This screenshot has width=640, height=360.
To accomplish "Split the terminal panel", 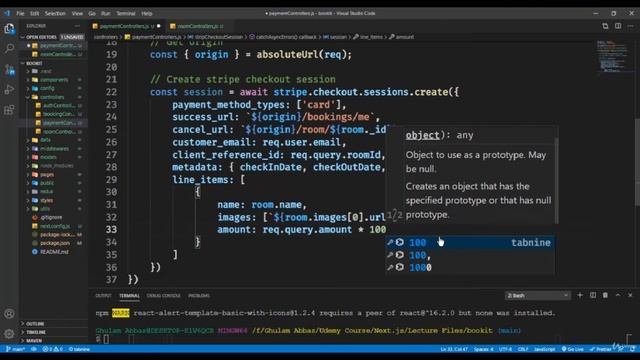I will tap(593, 295).
